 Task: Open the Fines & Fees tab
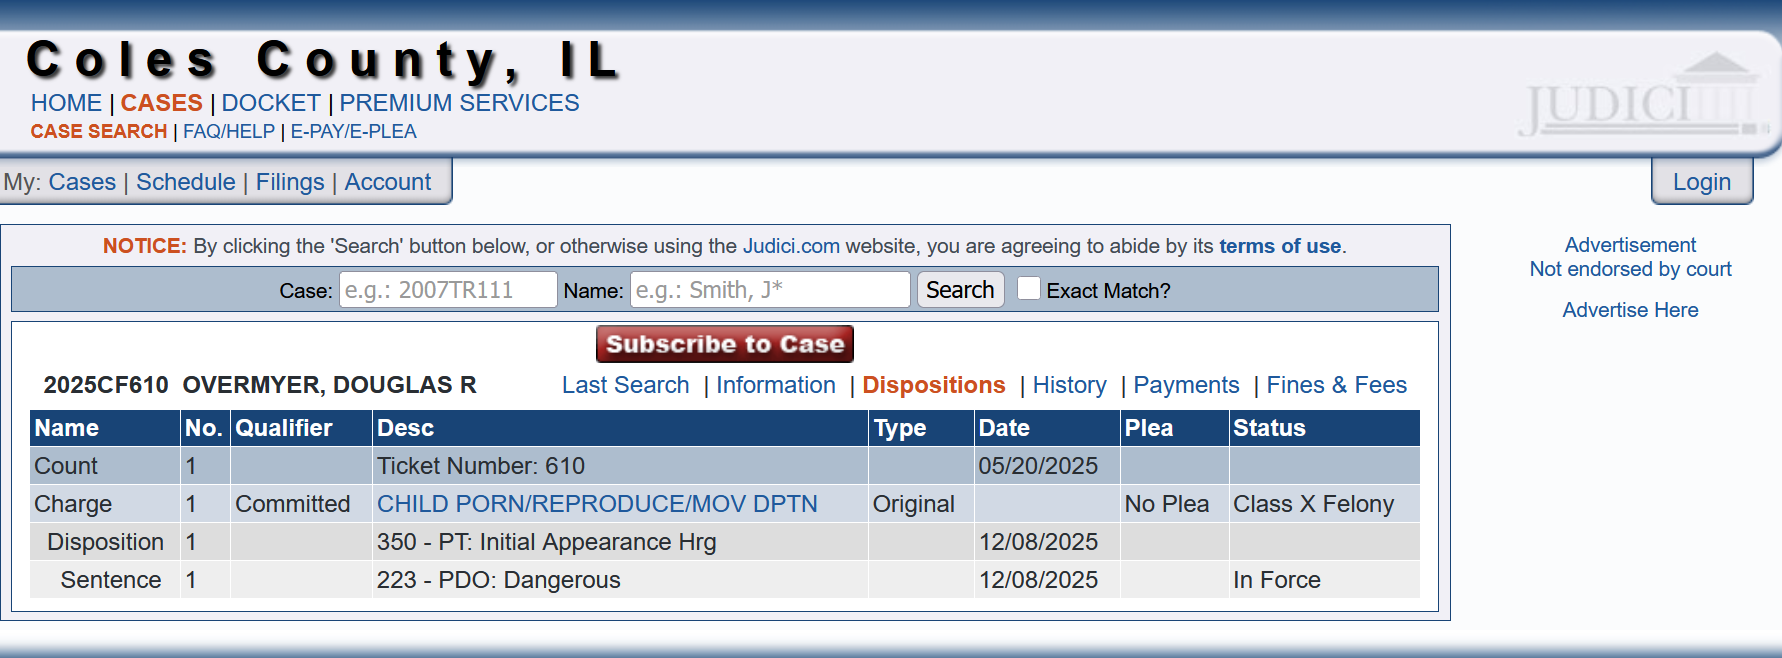(x=1336, y=385)
